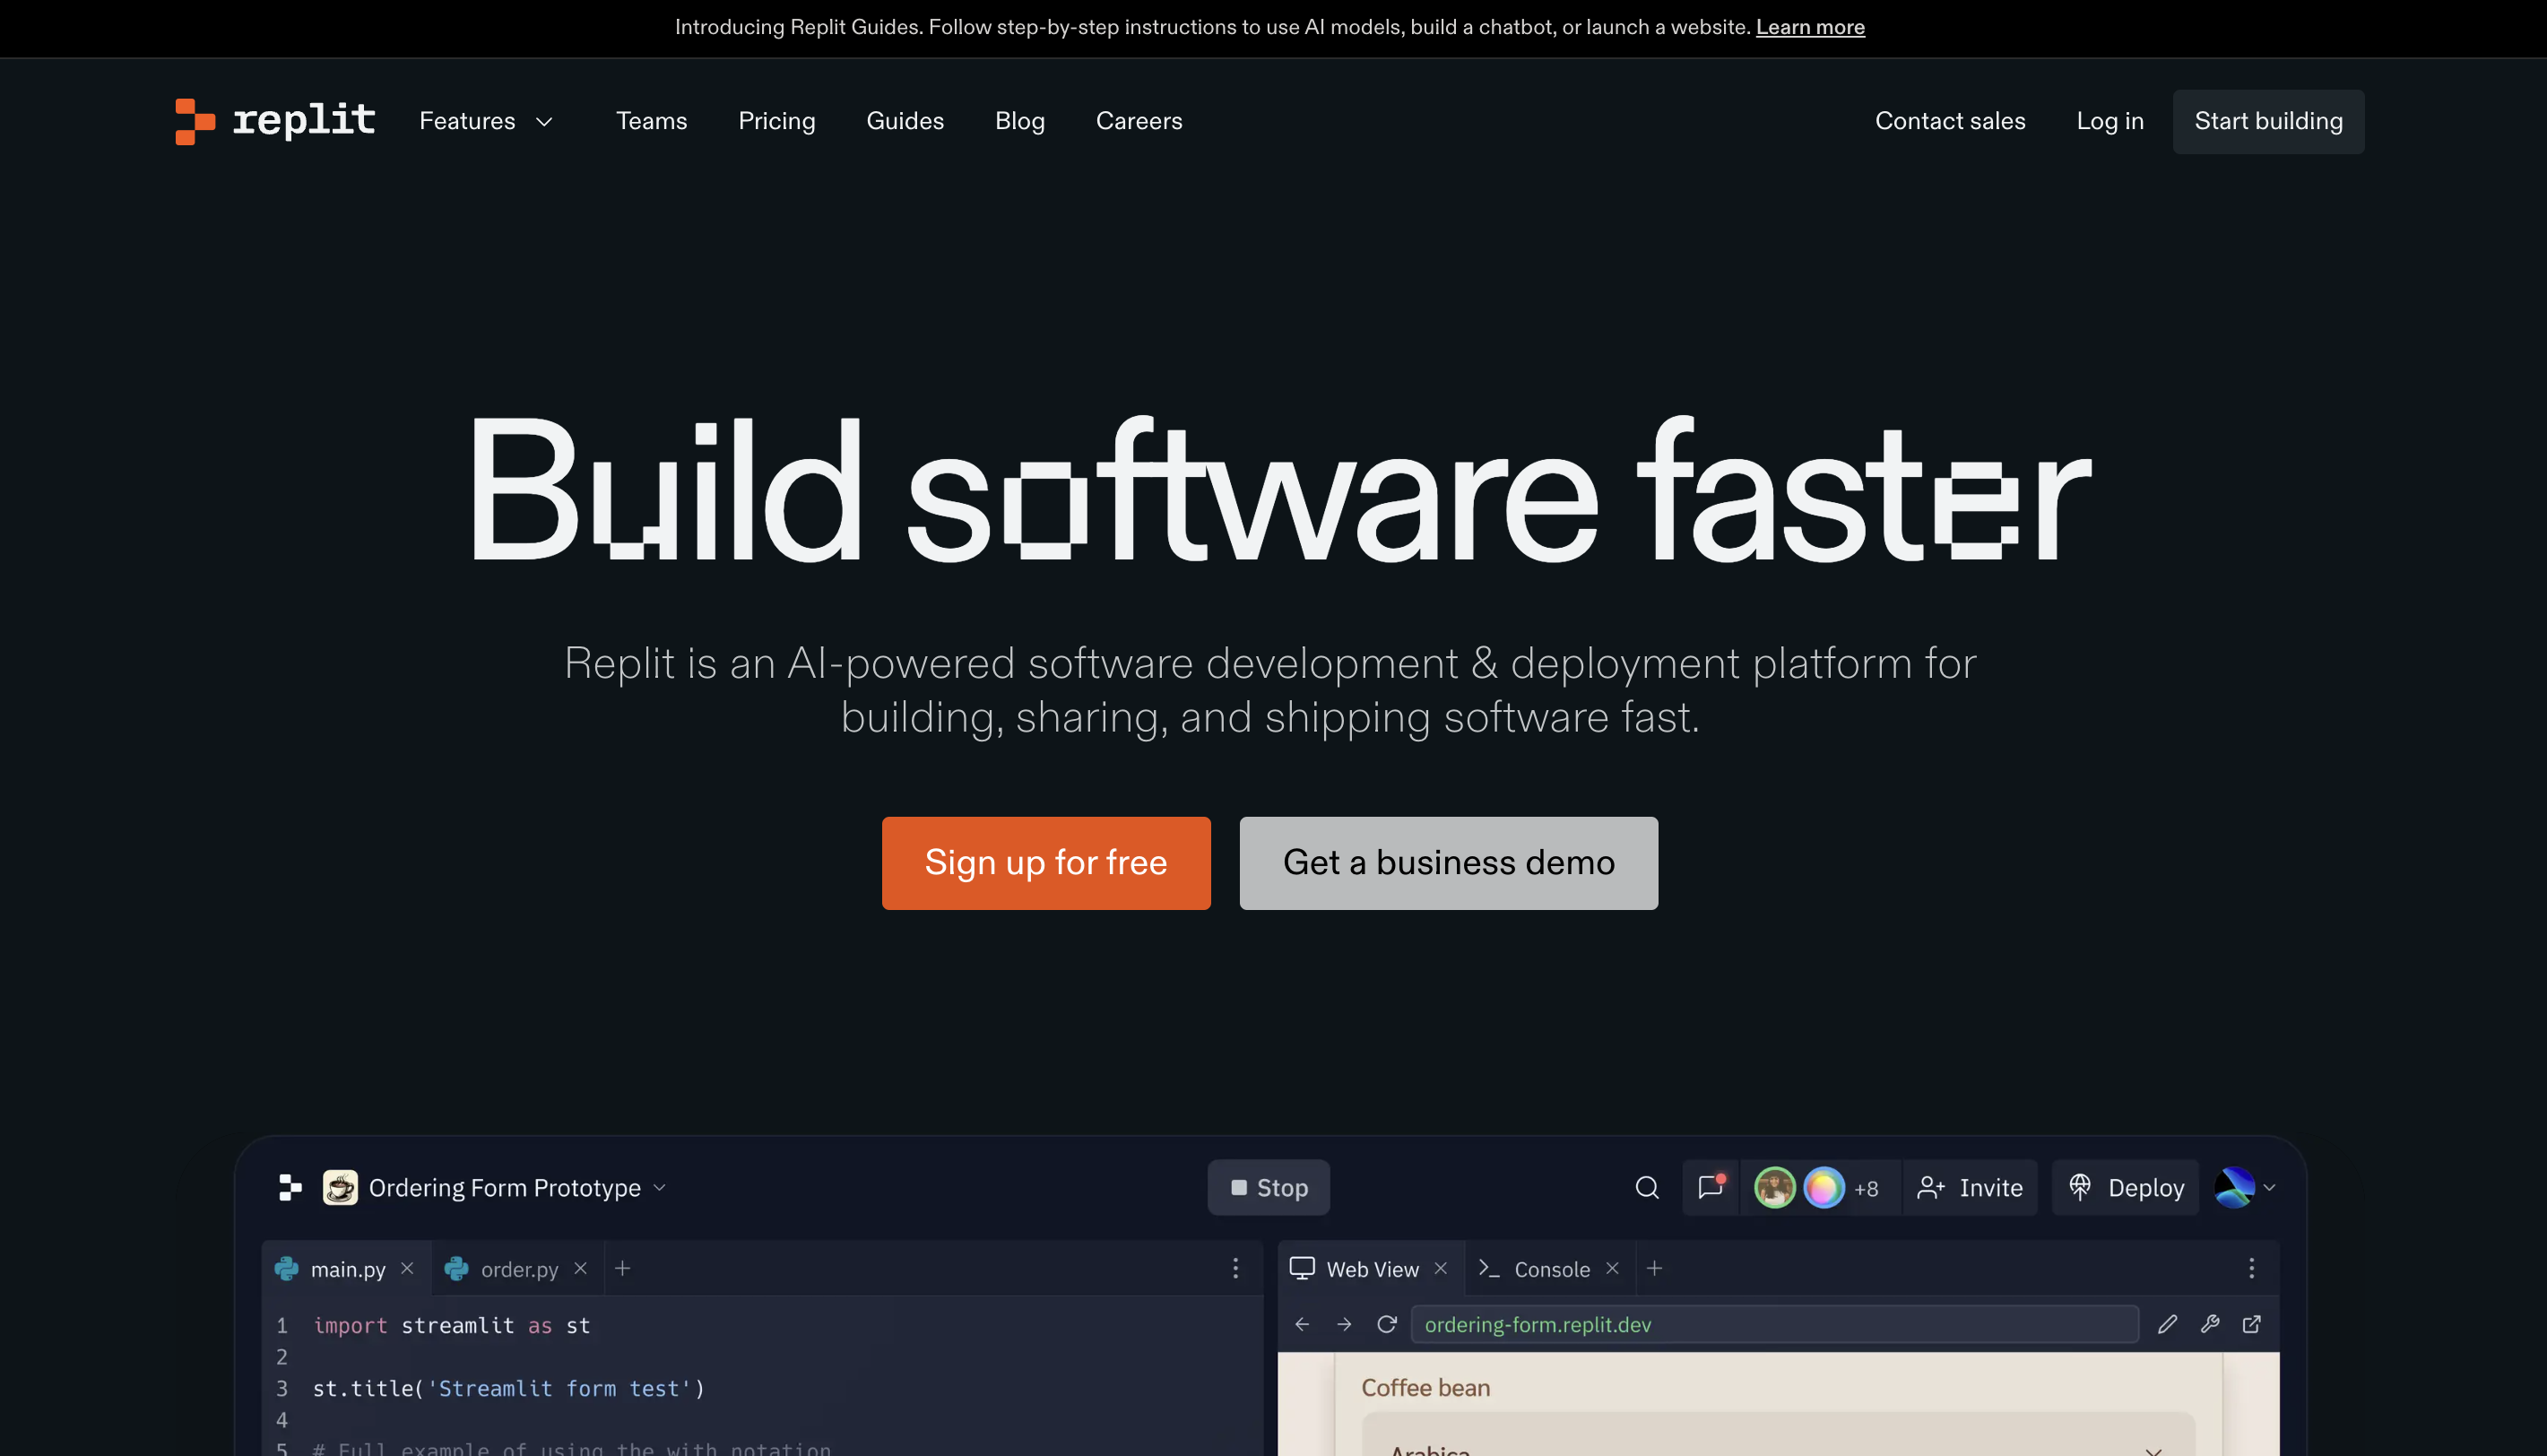The height and width of the screenshot is (1456, 2547).
Task: Expand the Ordering Form Prototype project dropdown
Action: pyautogui.click(x=659, y=1187)
